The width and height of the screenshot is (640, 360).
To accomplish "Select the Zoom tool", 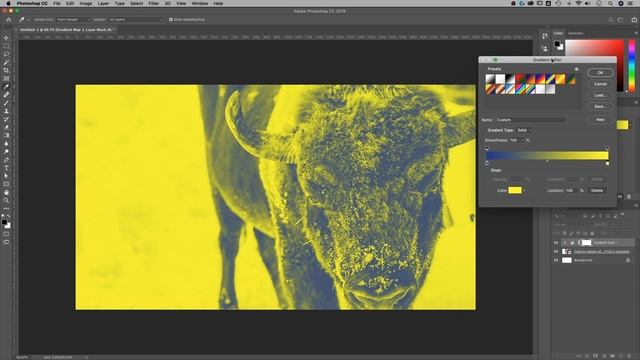I will 6,201.
